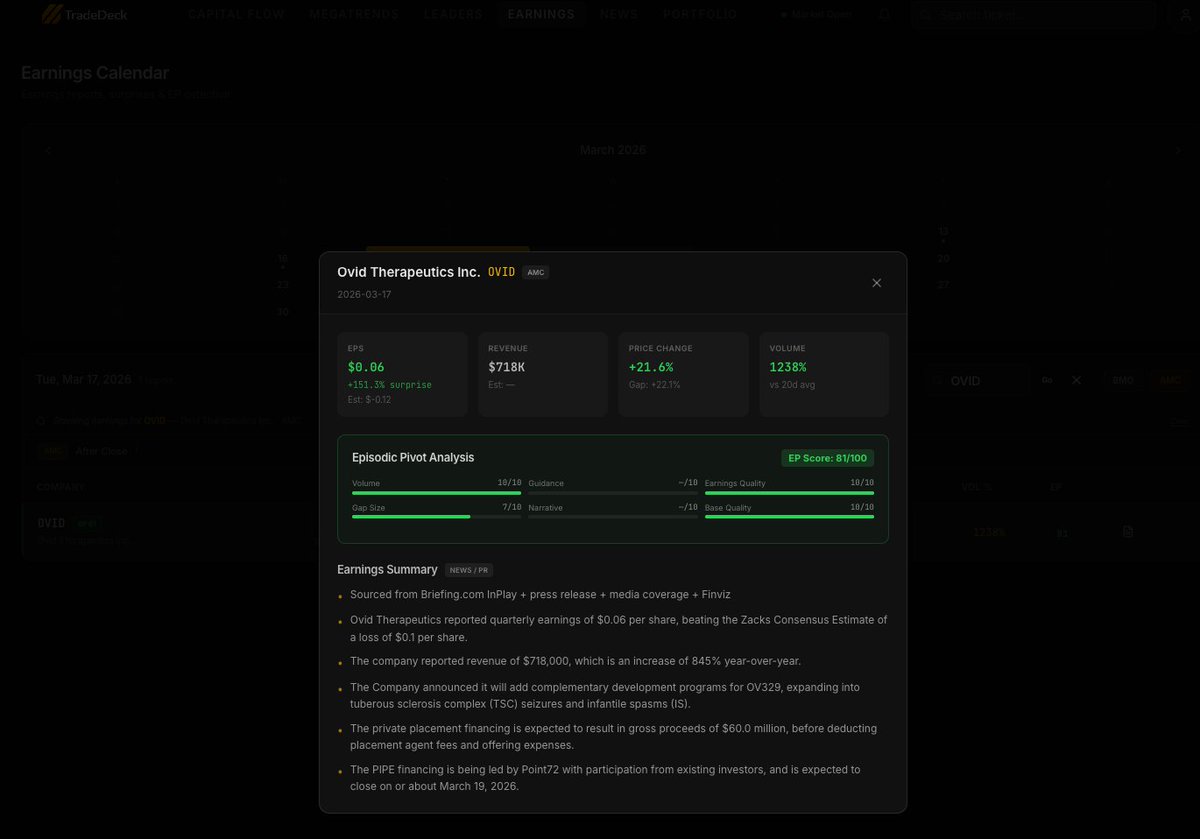Click the 845% year-over-year revenue bullet

pyautogui.click(x=575, y=661)
